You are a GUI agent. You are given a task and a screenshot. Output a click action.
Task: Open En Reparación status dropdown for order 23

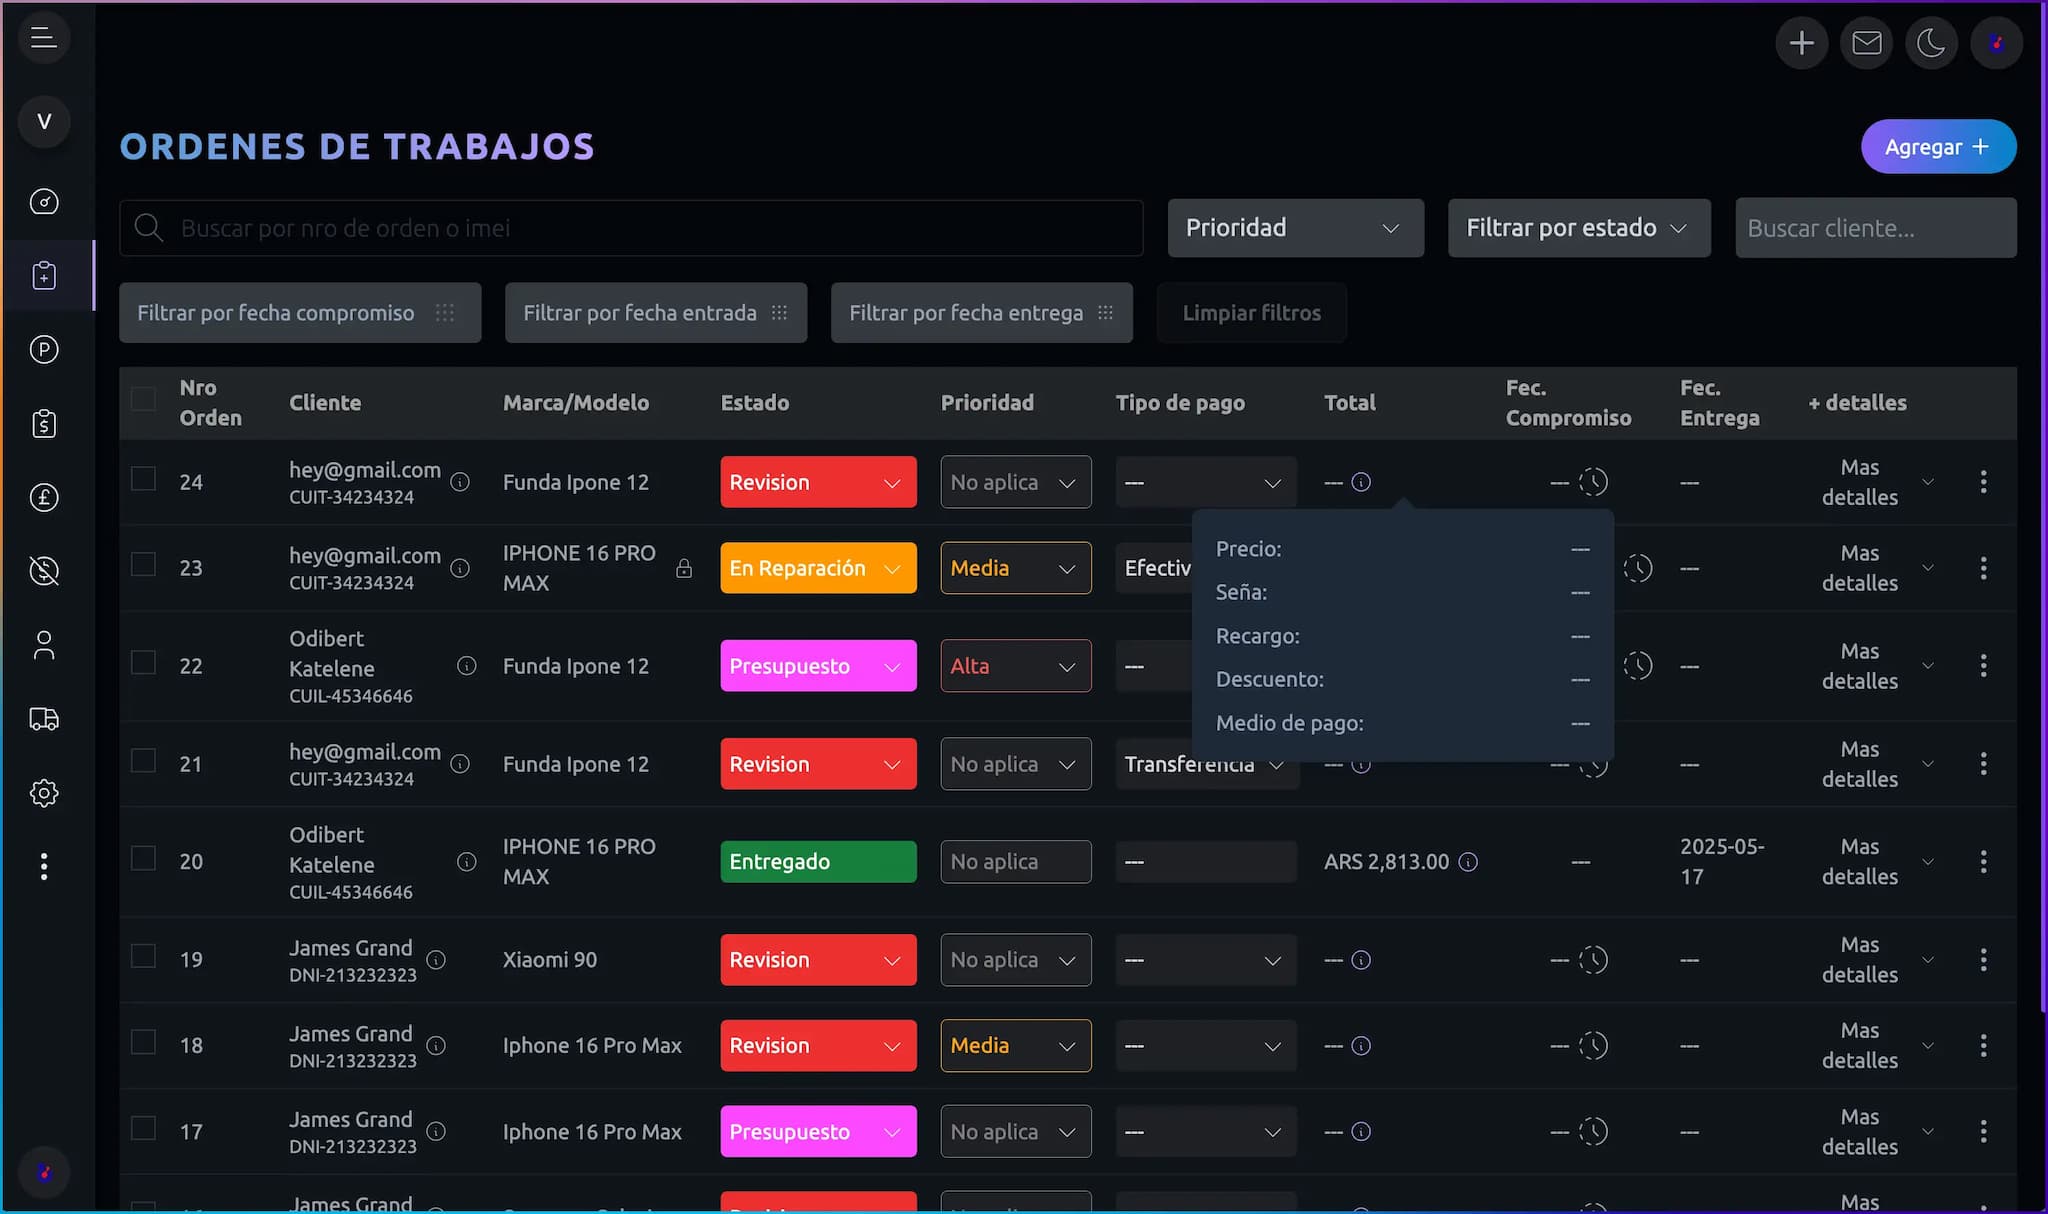click(817, 568)
